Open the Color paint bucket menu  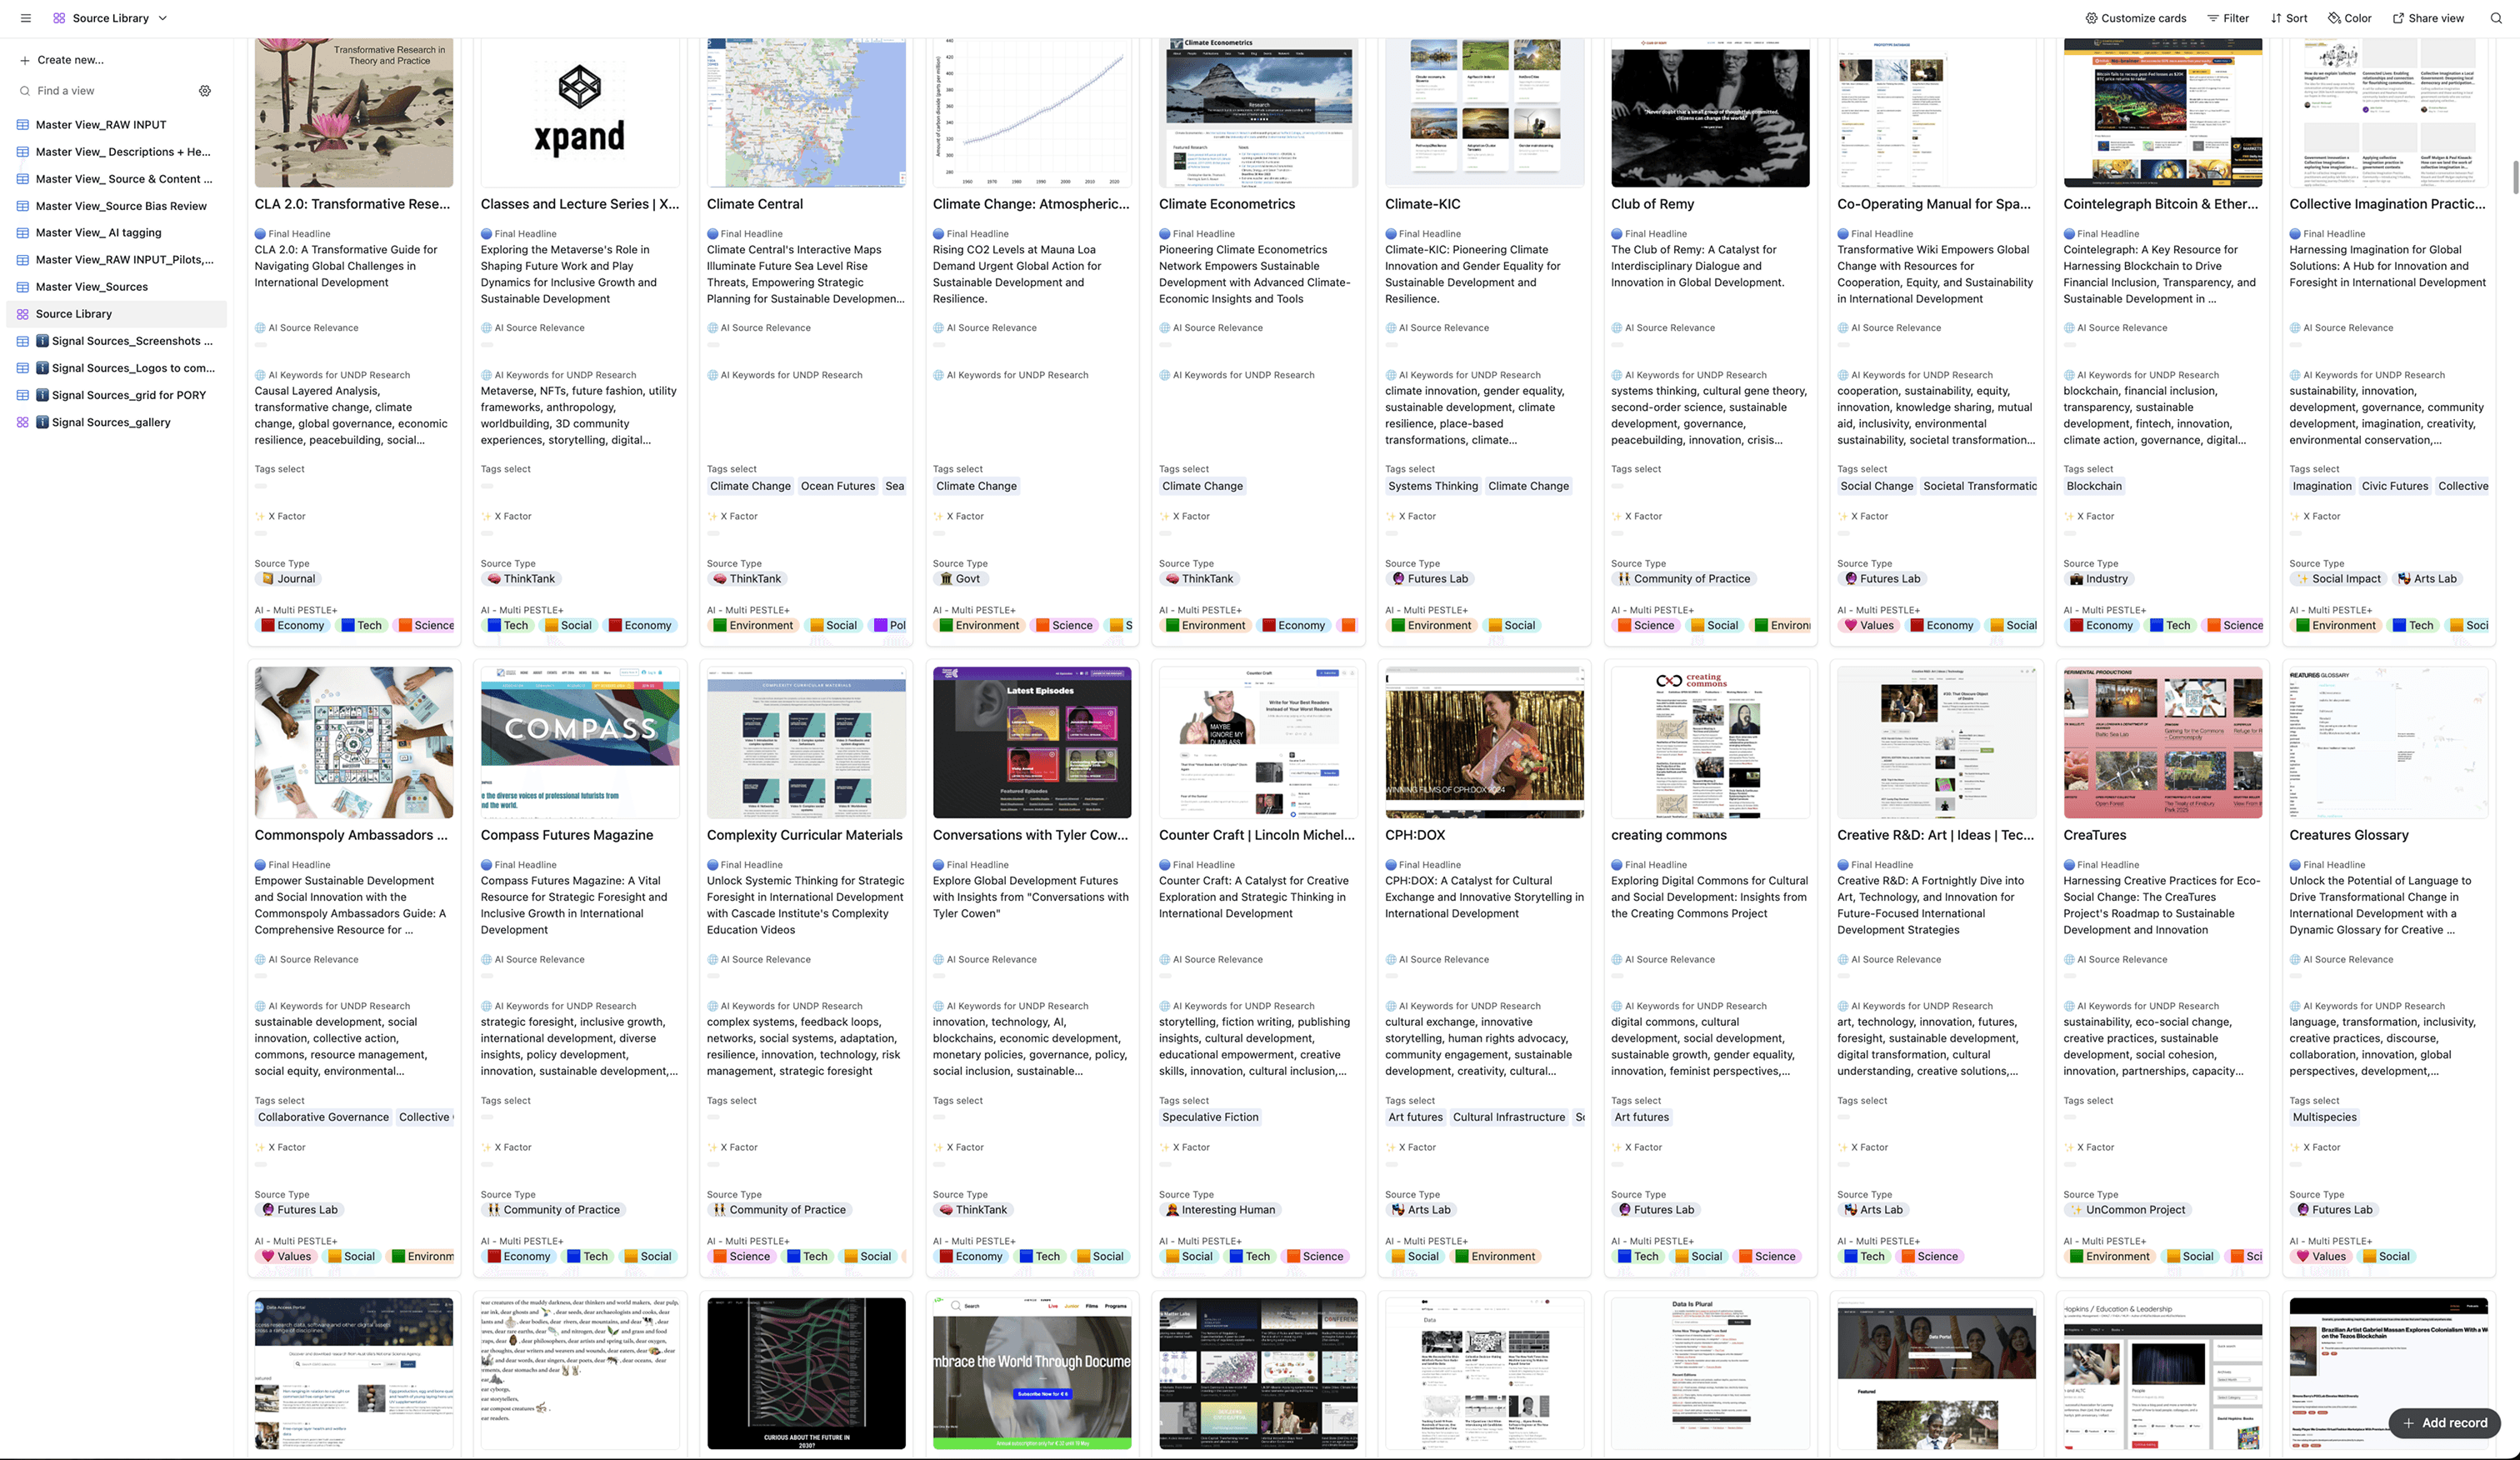click(2349, 18)
